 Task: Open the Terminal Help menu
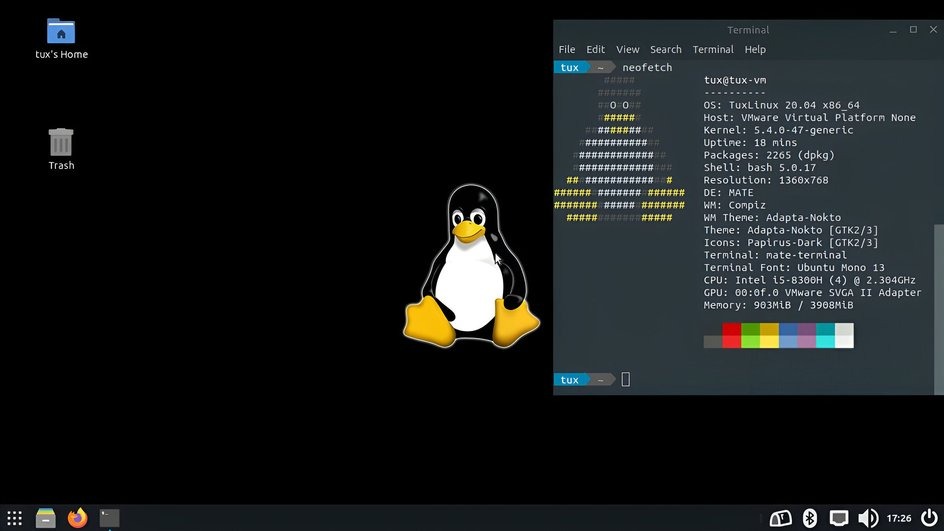755,49
